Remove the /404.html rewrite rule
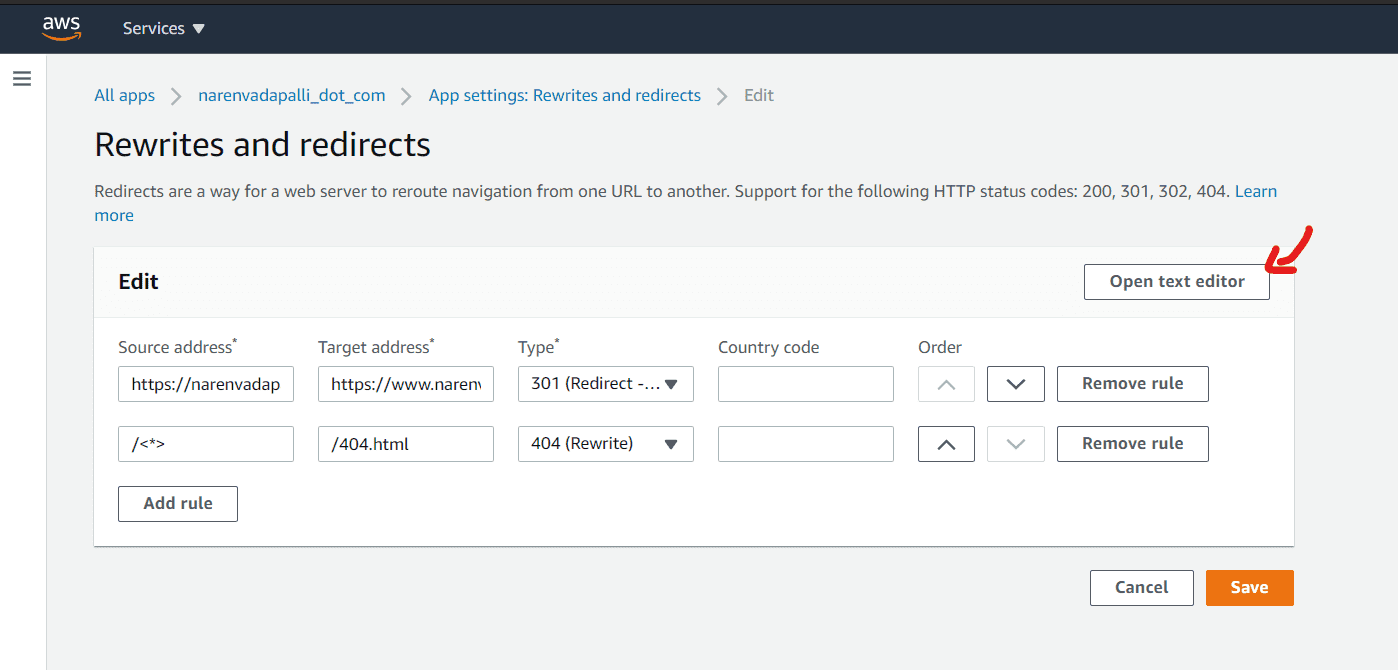Viewport: 1398px width, 670px height. coord(1133,444)
